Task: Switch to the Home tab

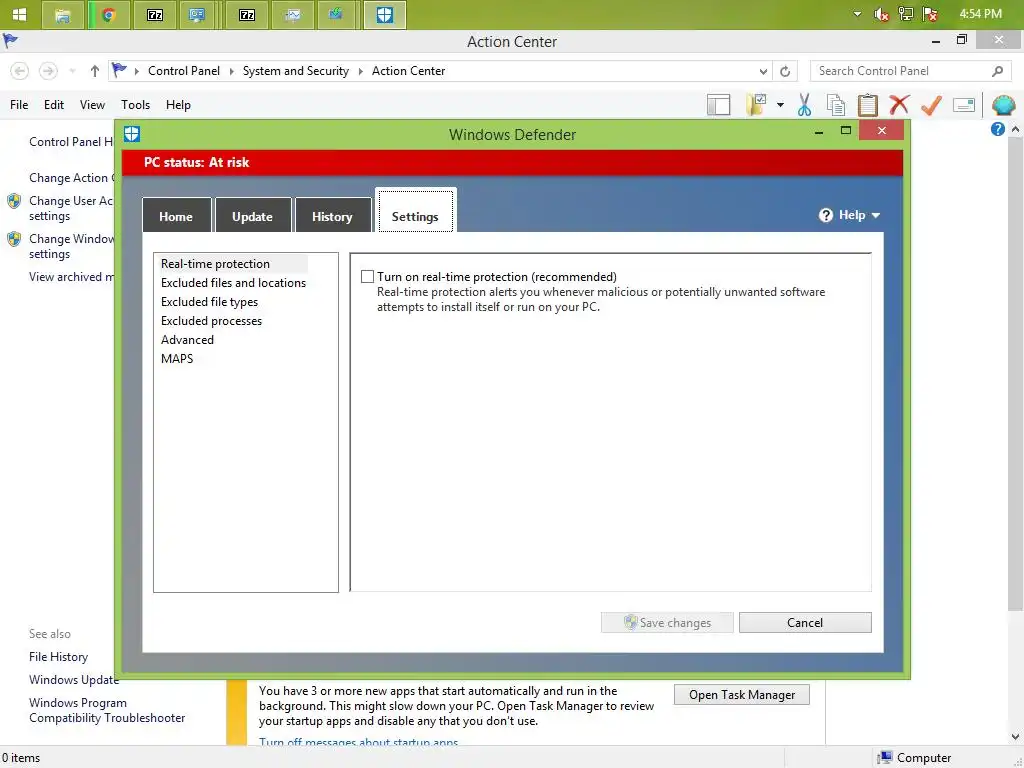Action: click(176, 216)
